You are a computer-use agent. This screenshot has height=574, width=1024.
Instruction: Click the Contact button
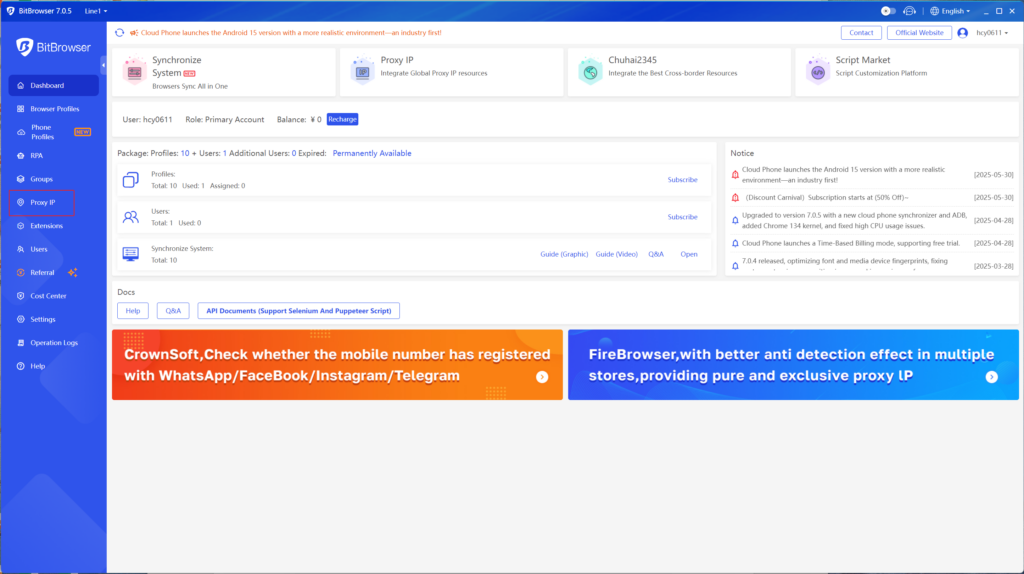coord(861,33)
